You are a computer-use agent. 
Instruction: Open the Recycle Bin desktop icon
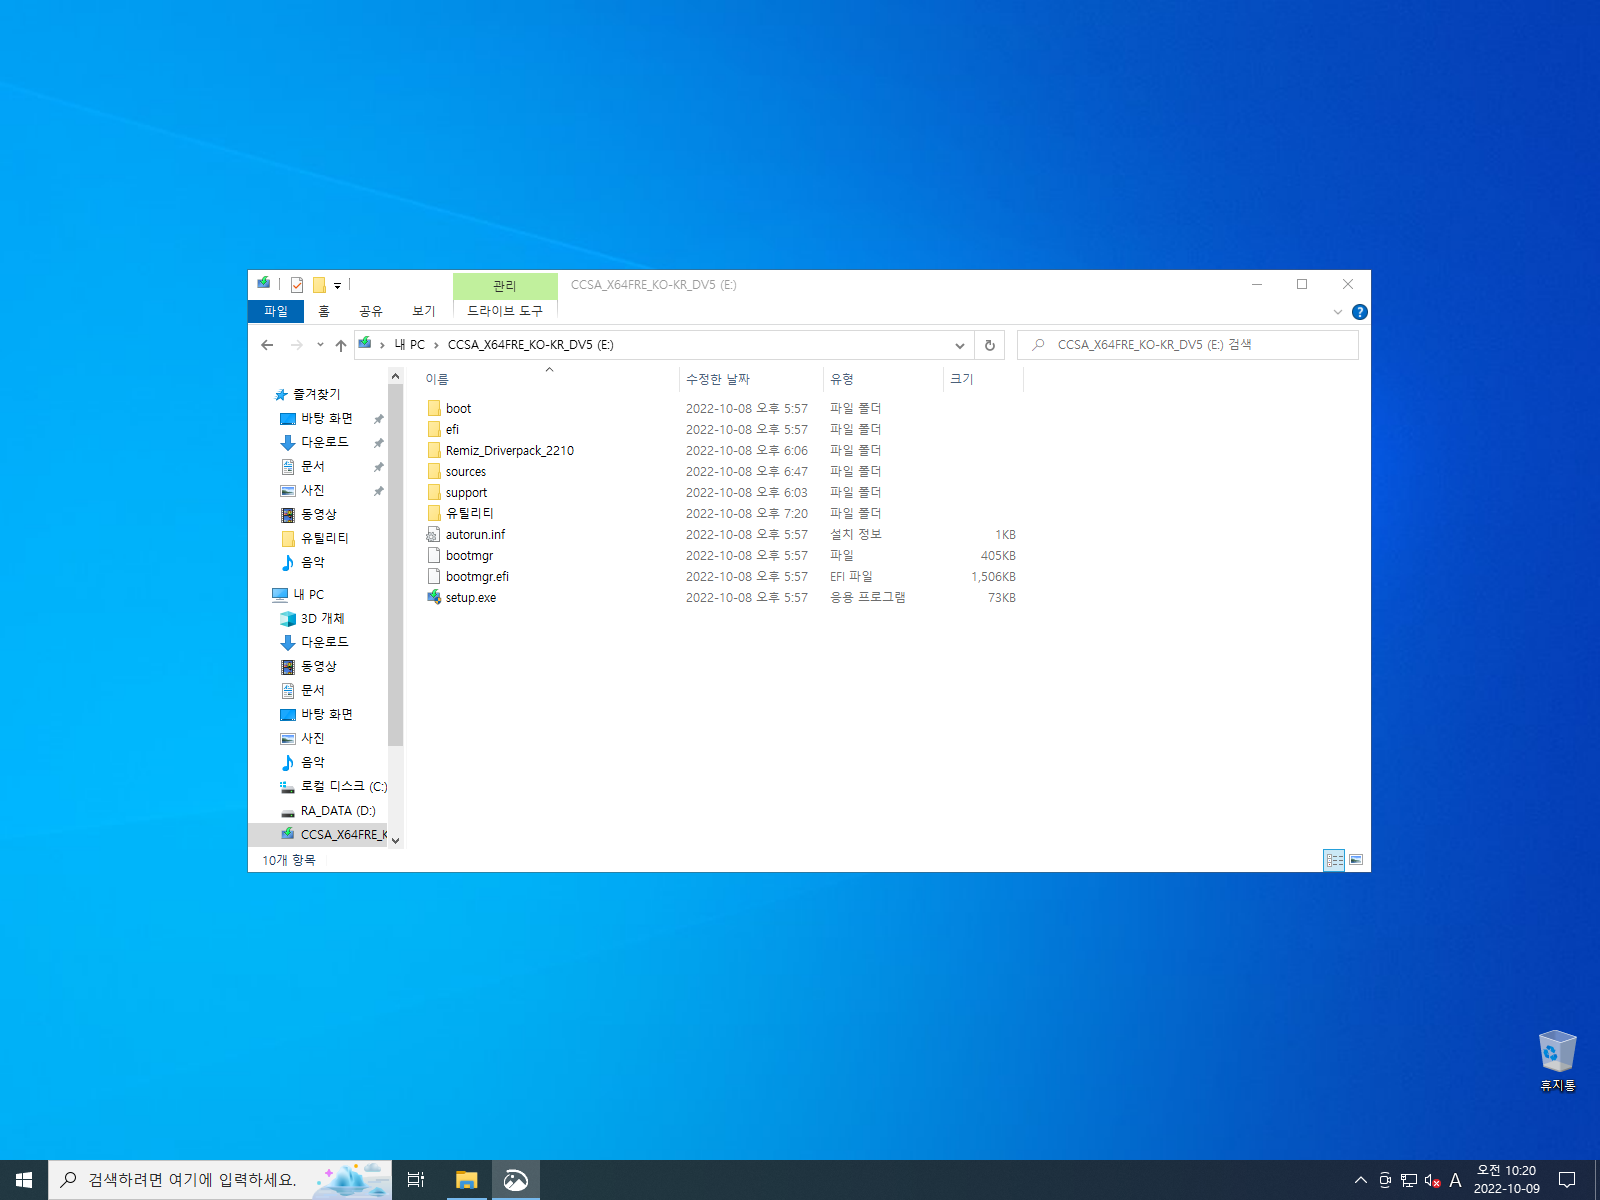point(1557,1060)
